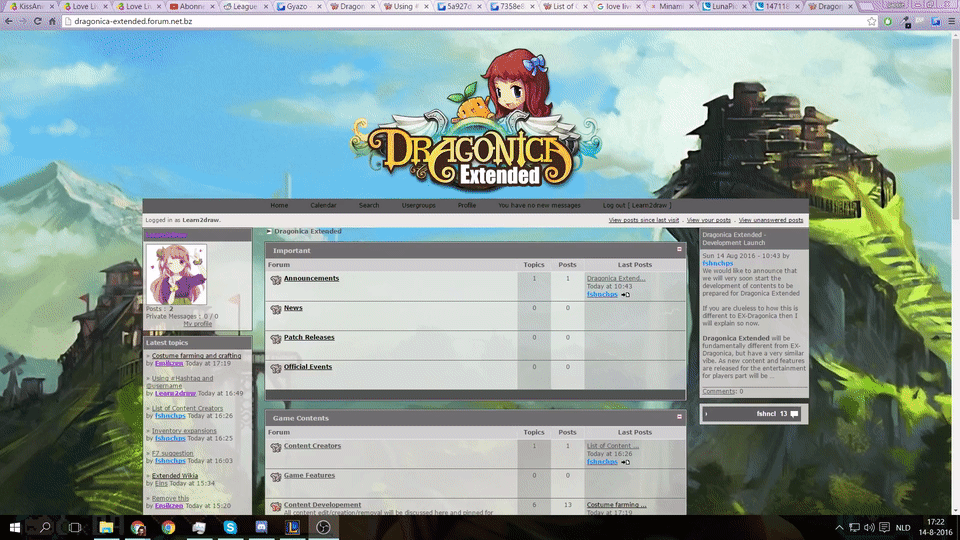Open Comments link under news post
960x540 pixels.
(719, 391)
